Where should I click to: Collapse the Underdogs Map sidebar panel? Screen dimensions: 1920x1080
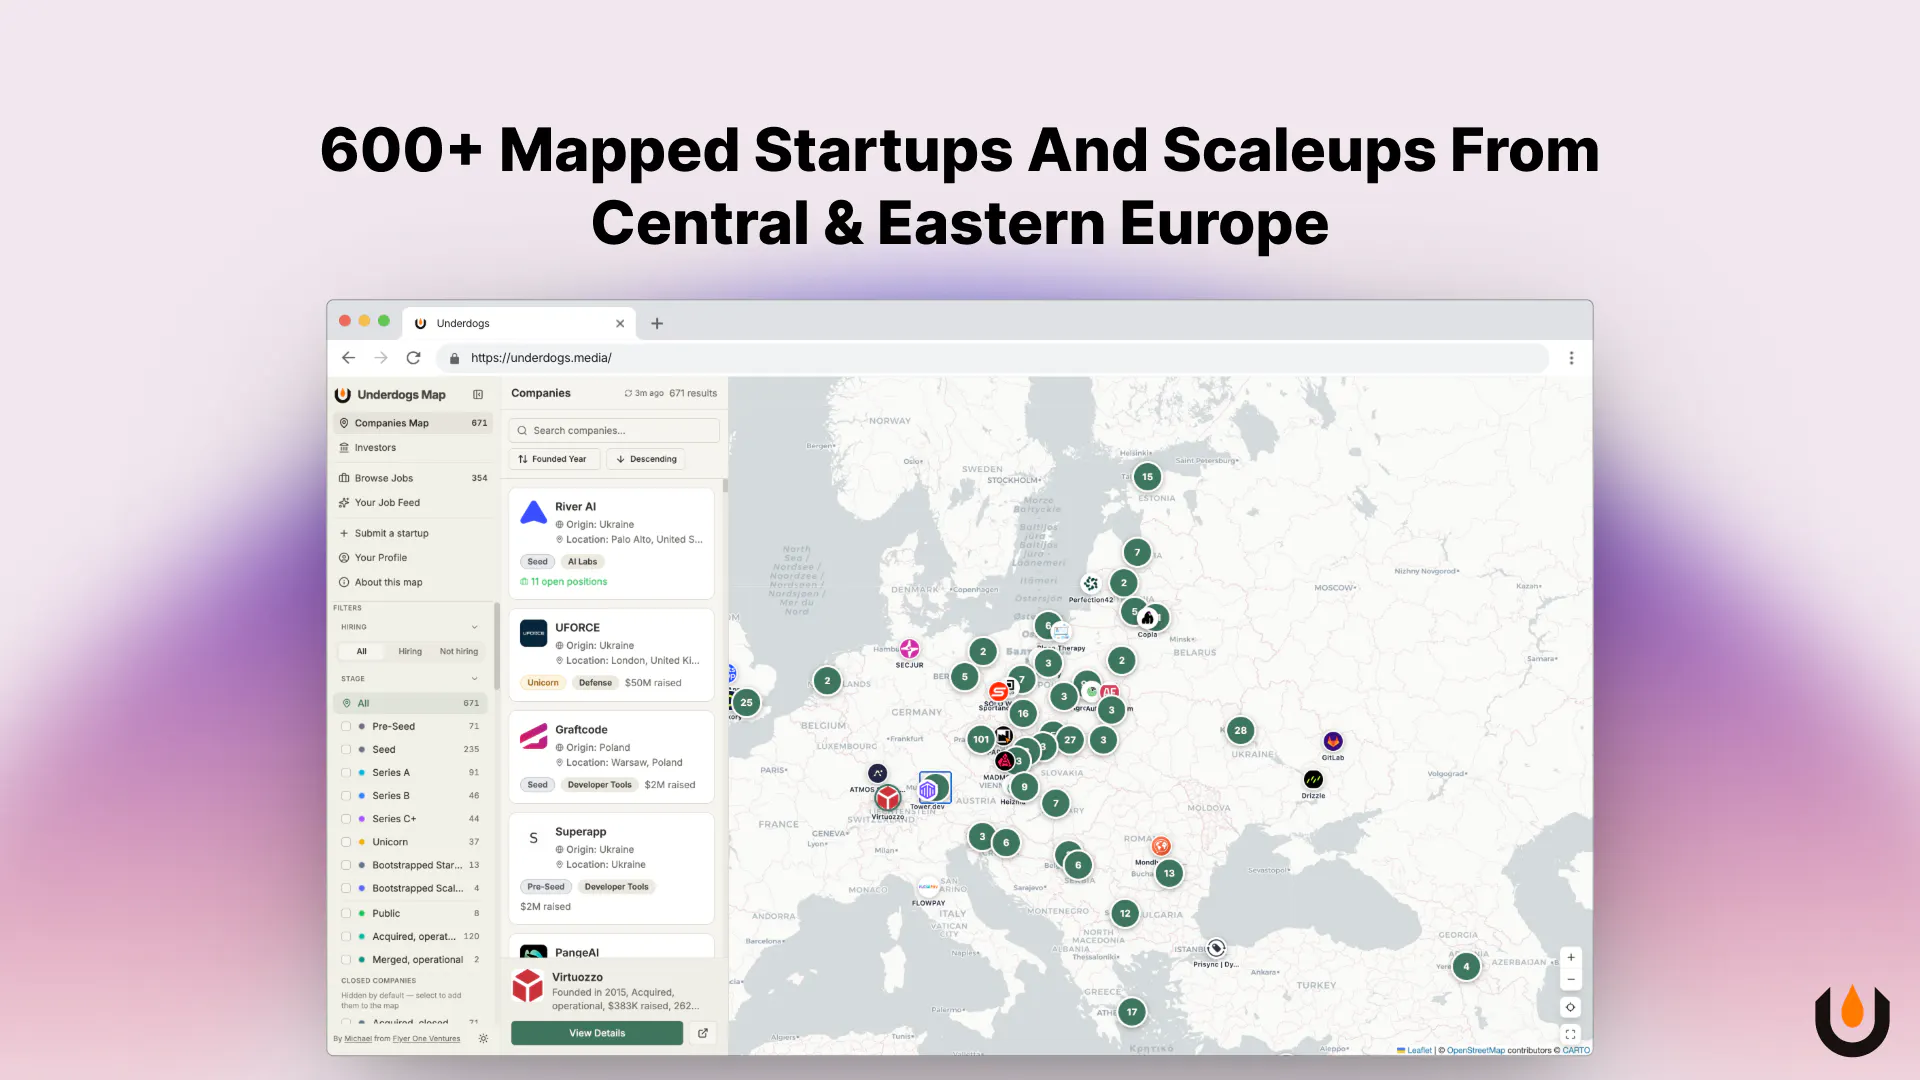click(x=478, y=395)
